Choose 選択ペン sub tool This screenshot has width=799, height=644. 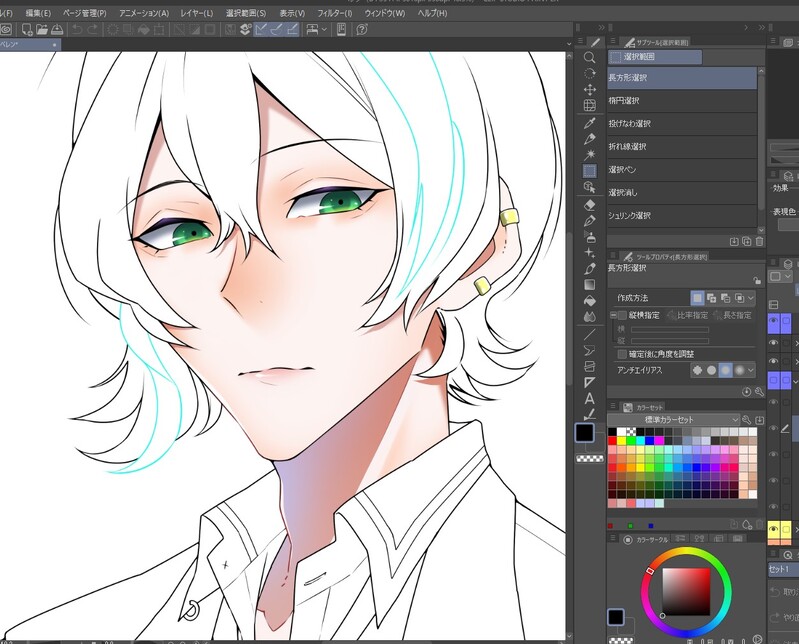[682, 170]
